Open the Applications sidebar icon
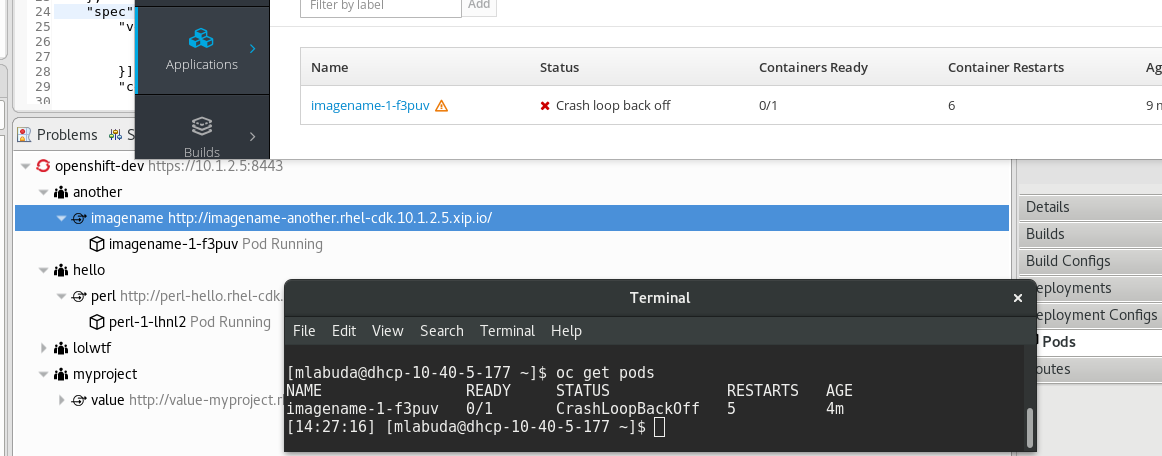This screenshot has width=1162, height=456. point(202,39)
